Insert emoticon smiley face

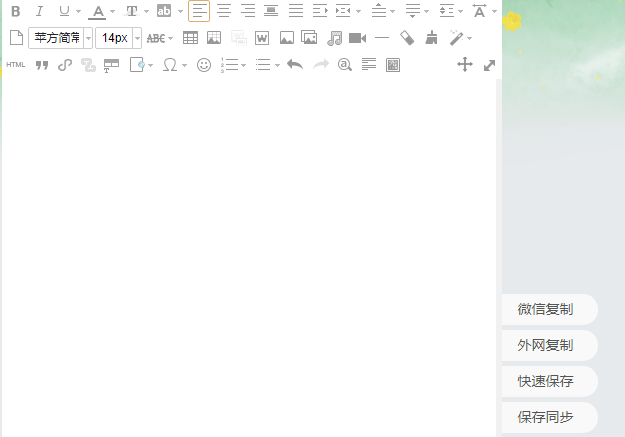204,65
